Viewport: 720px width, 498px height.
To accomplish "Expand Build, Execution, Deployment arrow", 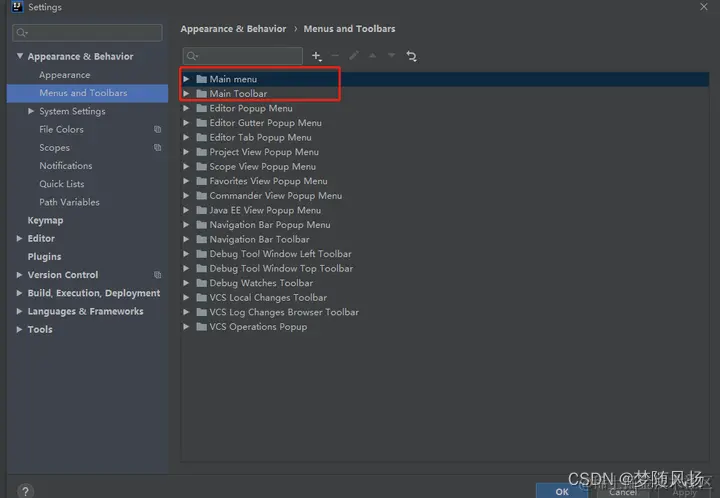I will tap(19, 293).
